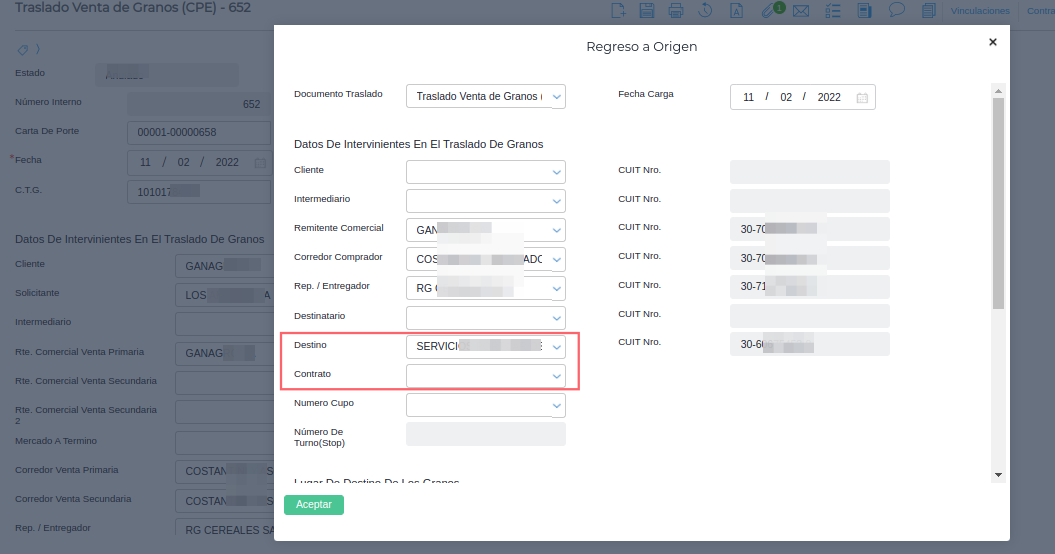Open the Contrato dropdown
Image resolution: width=1055 pixels, height=554 pixels.
coord(557,376)
